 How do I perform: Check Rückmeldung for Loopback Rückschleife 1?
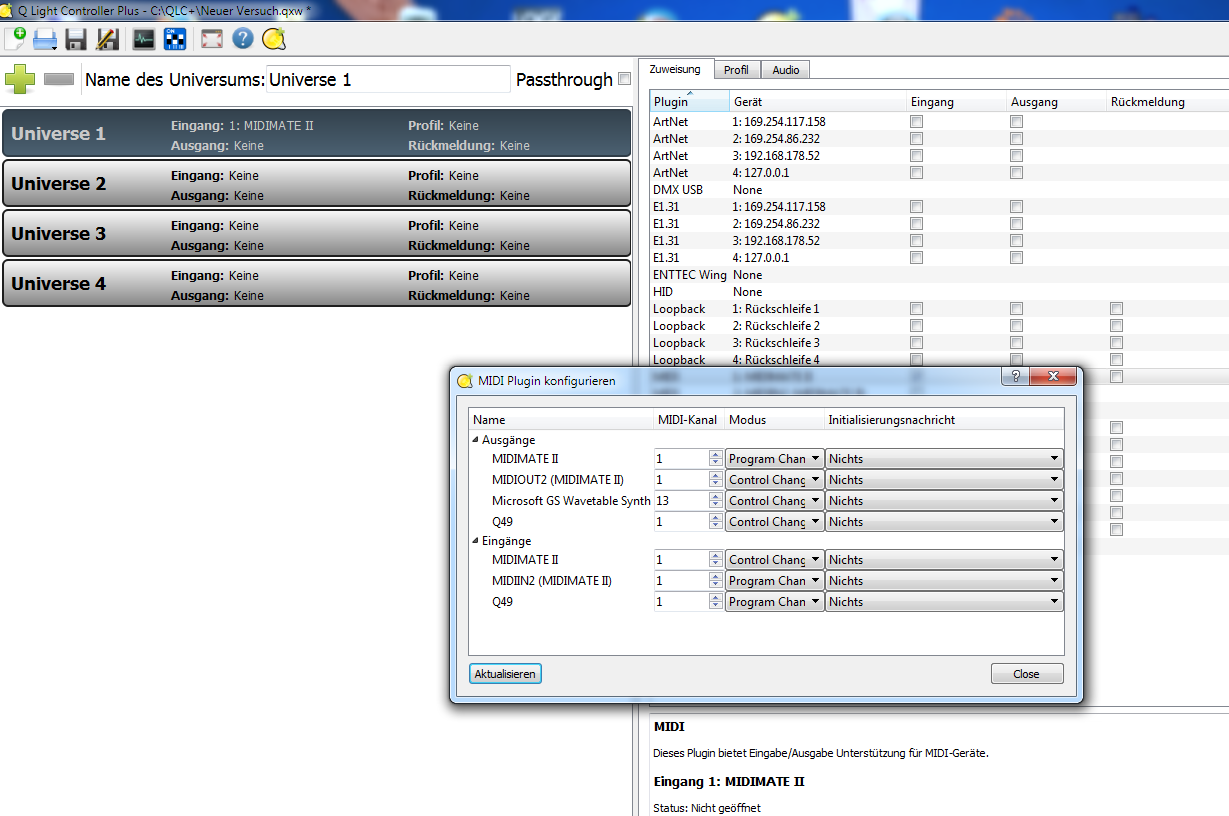click(1116, 309)
